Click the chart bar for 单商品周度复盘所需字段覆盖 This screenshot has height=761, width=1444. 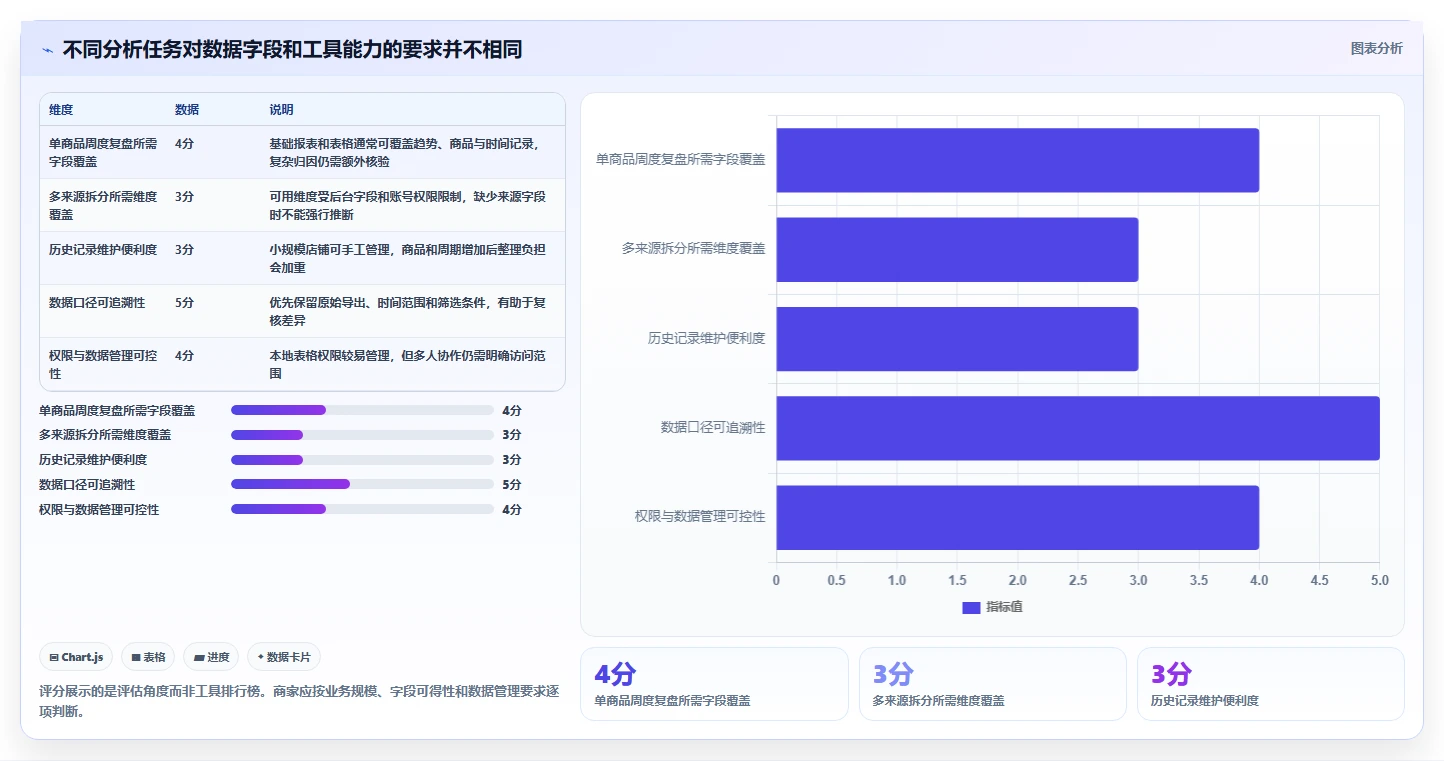(x=1017, y=160)
